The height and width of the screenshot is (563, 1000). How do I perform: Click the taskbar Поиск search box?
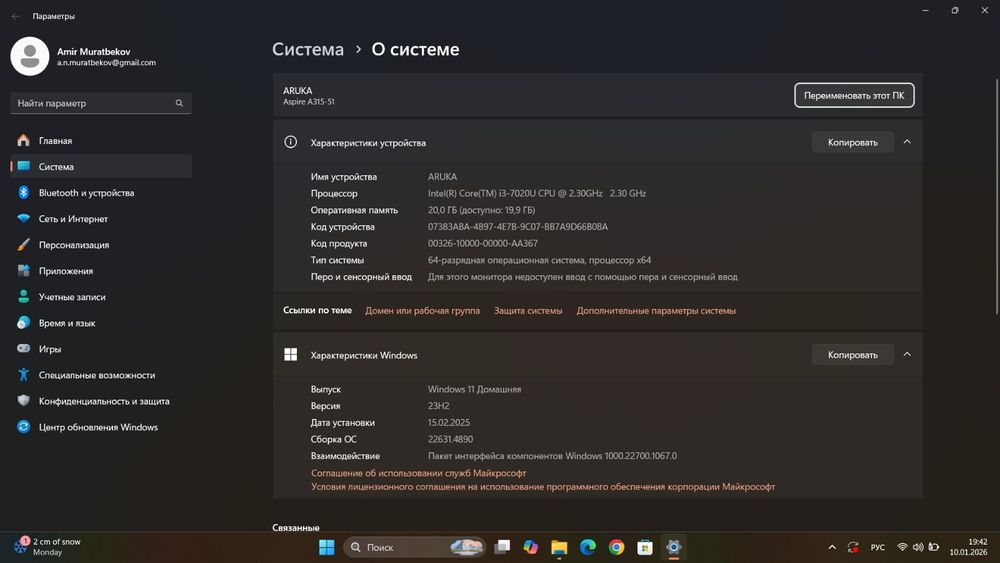coord(415,547)
